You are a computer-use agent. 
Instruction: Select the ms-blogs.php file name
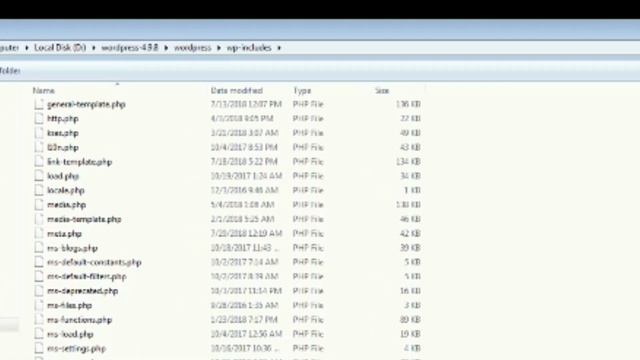pyautogui.click(x=72, y=248)
